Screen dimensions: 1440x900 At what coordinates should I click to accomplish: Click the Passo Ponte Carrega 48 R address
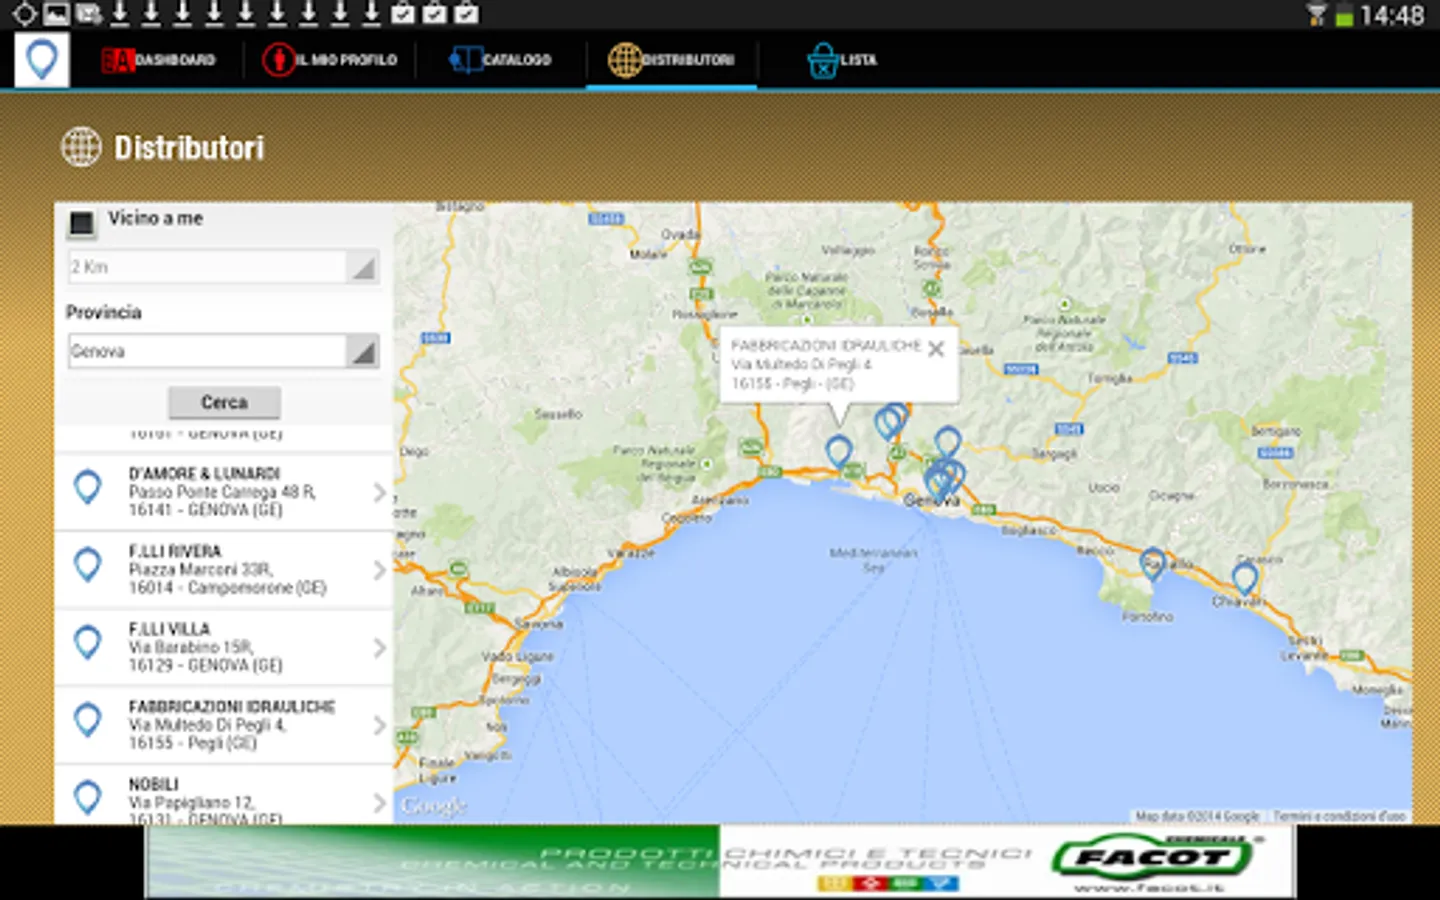click(222, 492)
